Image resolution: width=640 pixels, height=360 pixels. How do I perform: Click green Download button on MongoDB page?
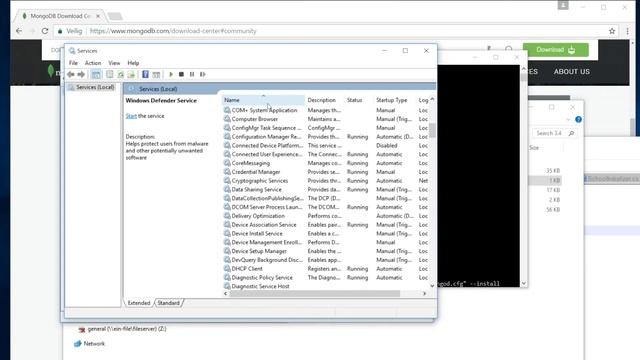[x=556, y=50]
